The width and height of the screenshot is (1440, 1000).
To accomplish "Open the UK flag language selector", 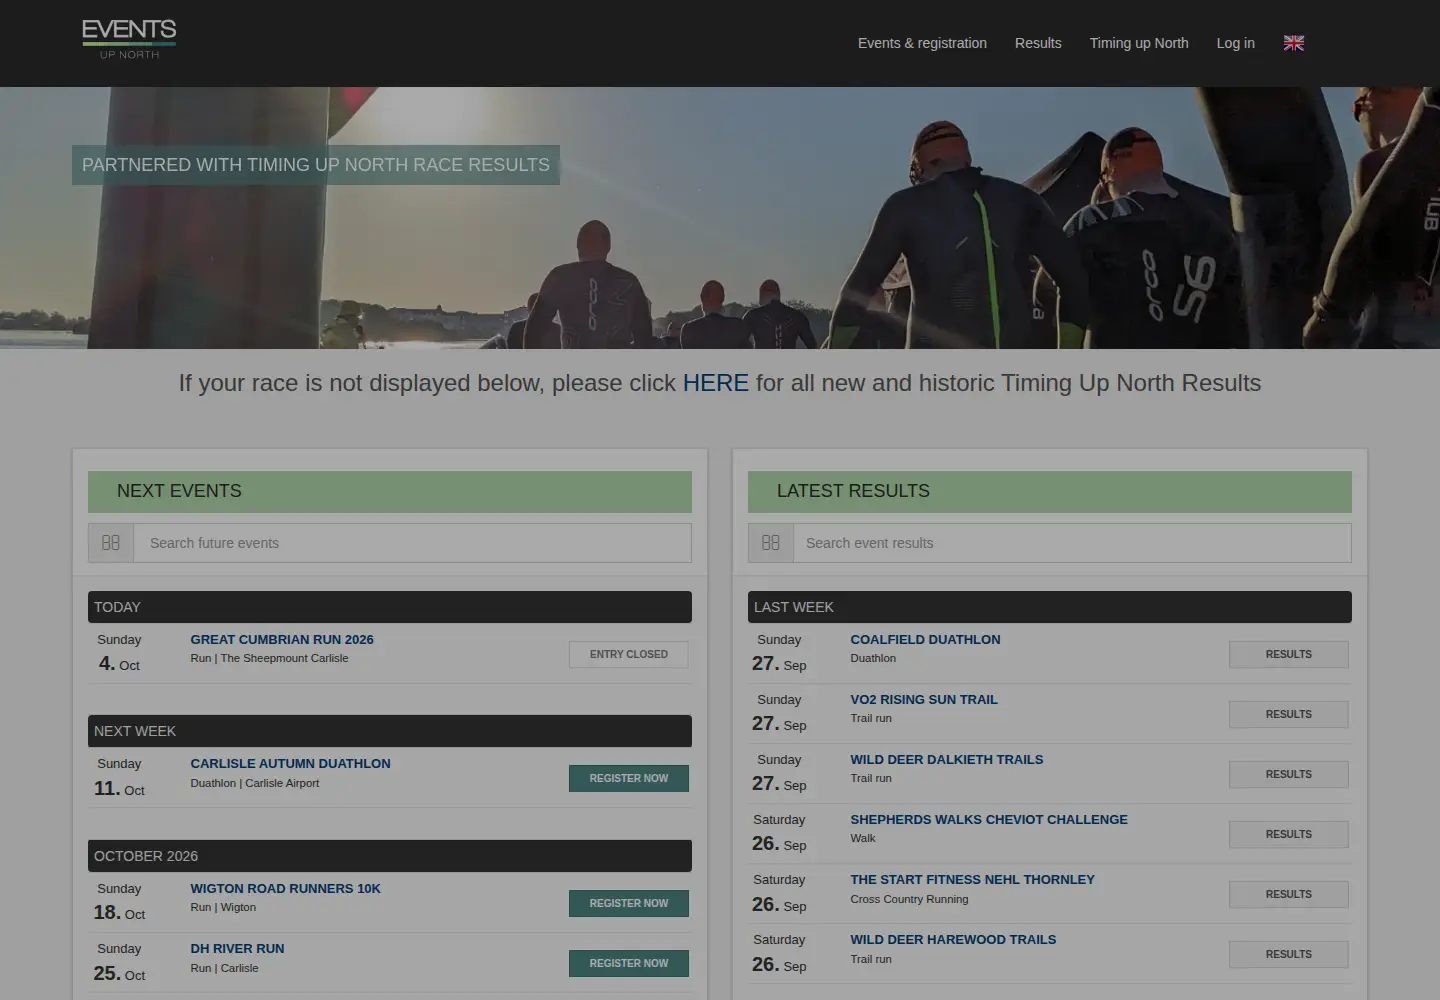I will pos(1294,43).
